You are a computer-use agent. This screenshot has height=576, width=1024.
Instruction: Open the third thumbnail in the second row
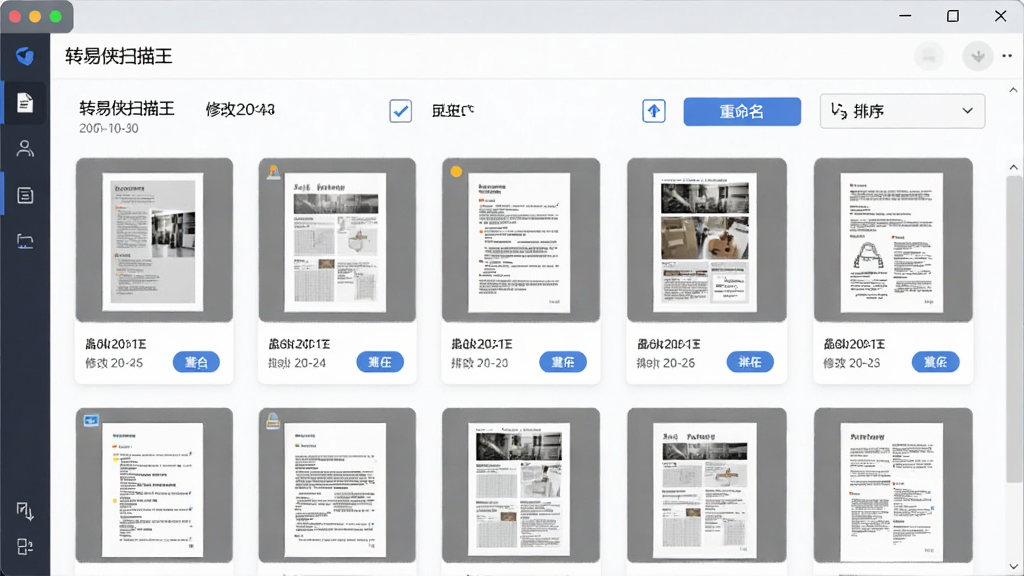pos(520,485)
